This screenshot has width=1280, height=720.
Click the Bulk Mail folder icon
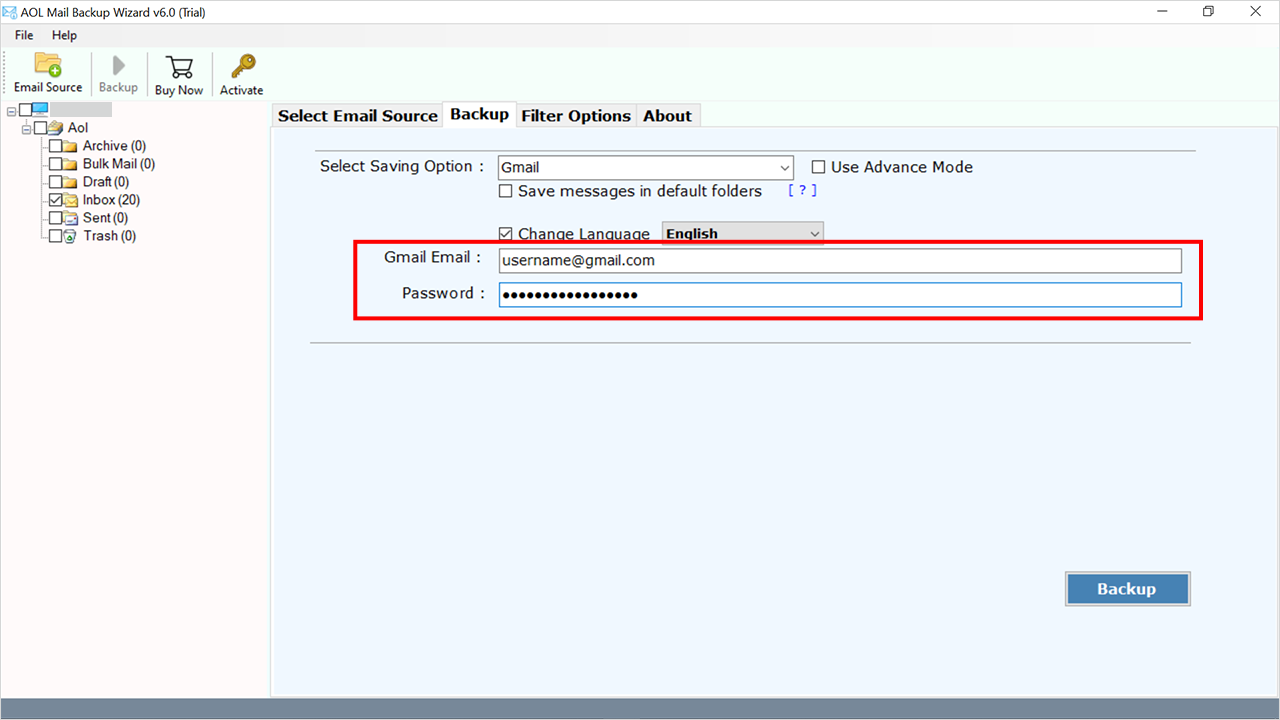70,164
